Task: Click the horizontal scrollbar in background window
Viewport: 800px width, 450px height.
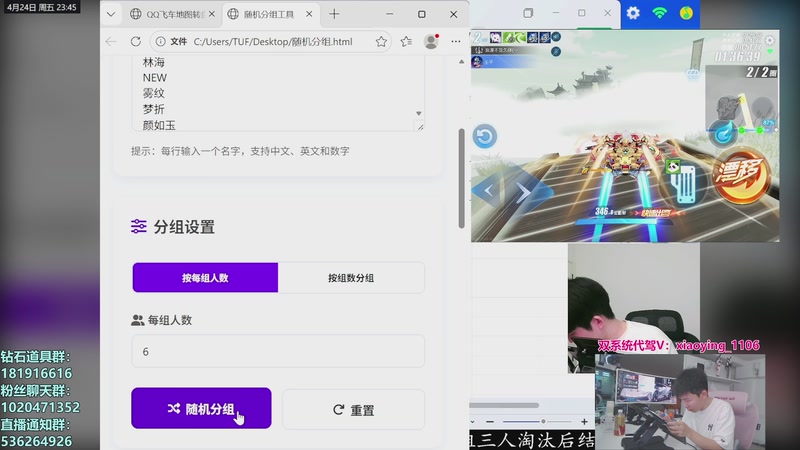Action: pyautogui.click(x=504, y=406)
